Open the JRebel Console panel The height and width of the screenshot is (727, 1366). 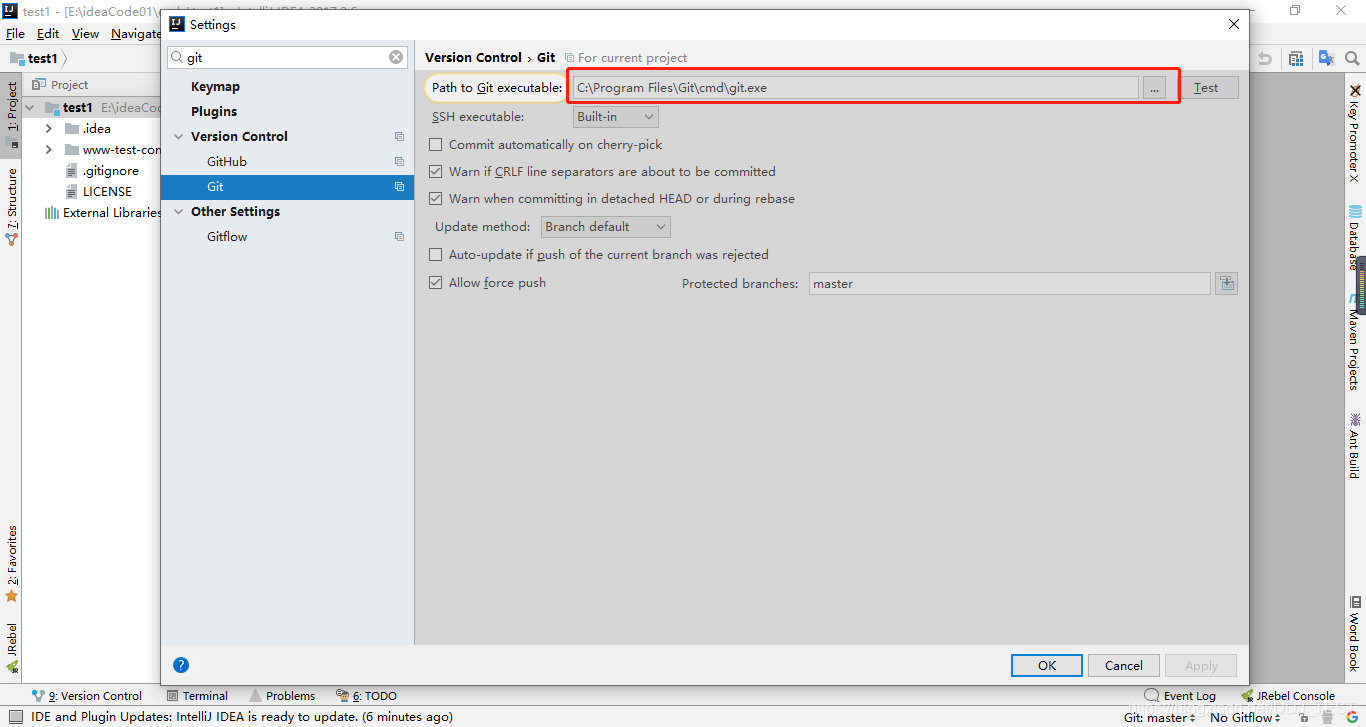(1288, 696)
